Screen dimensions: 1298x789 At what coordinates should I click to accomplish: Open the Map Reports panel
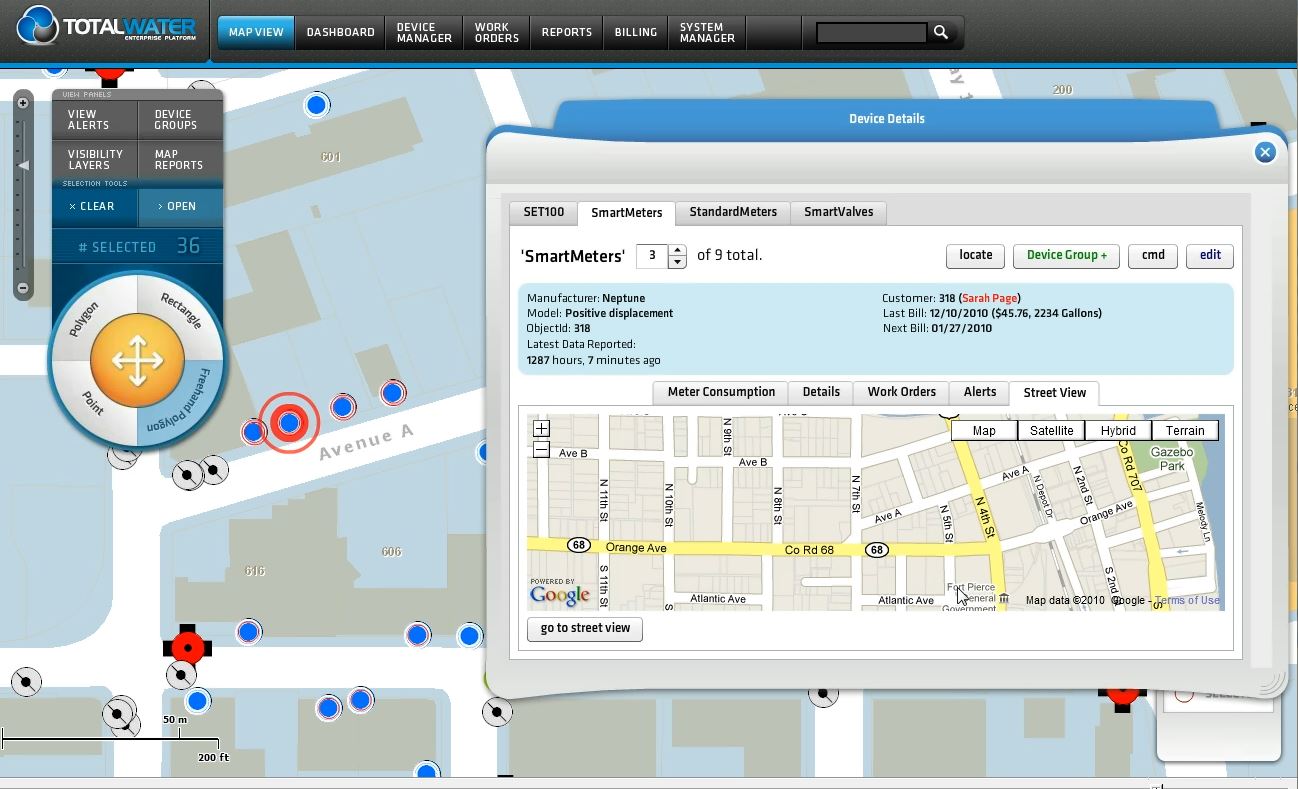[x=180, y=160]
